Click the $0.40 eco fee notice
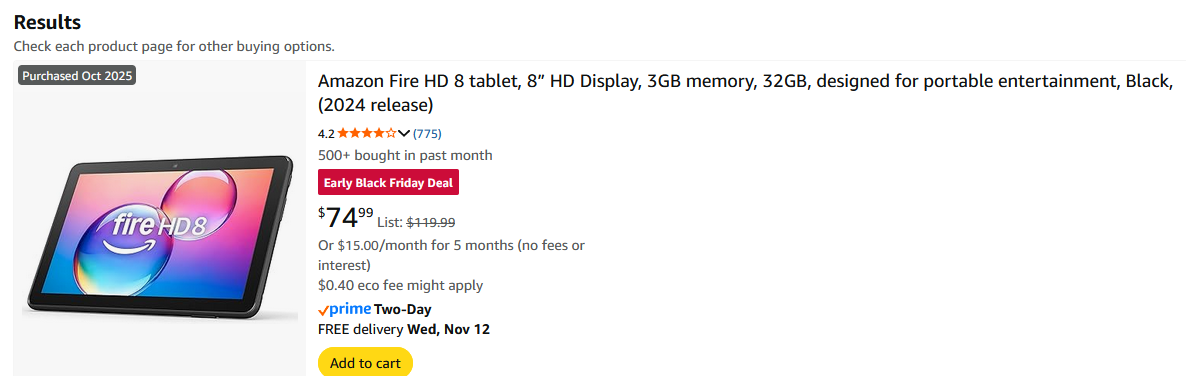This screenshot has width=1186, height=376. coord(400,285)
